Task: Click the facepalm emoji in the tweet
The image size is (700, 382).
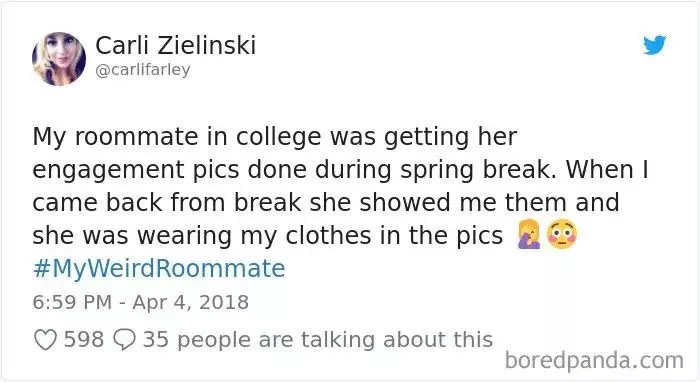Action: pyautogui.click(x=529, y=235)
